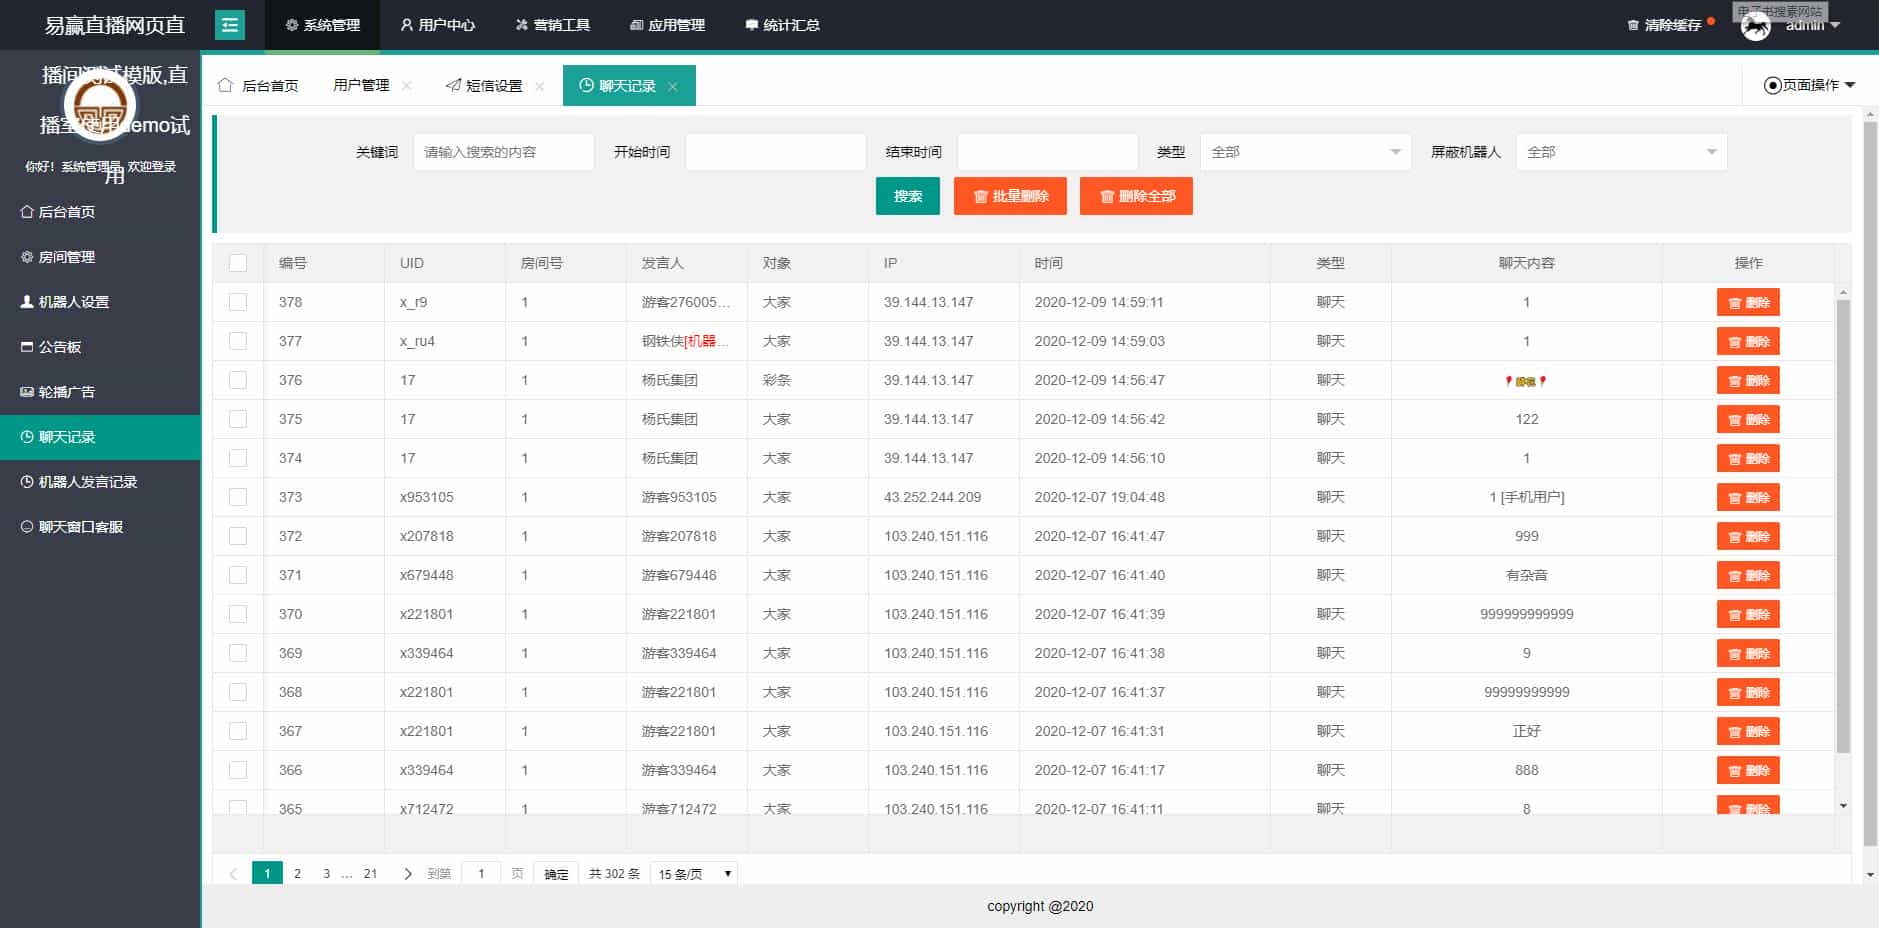Click the 批量删除 button

pyautogui.click(x=1010, y=196)
